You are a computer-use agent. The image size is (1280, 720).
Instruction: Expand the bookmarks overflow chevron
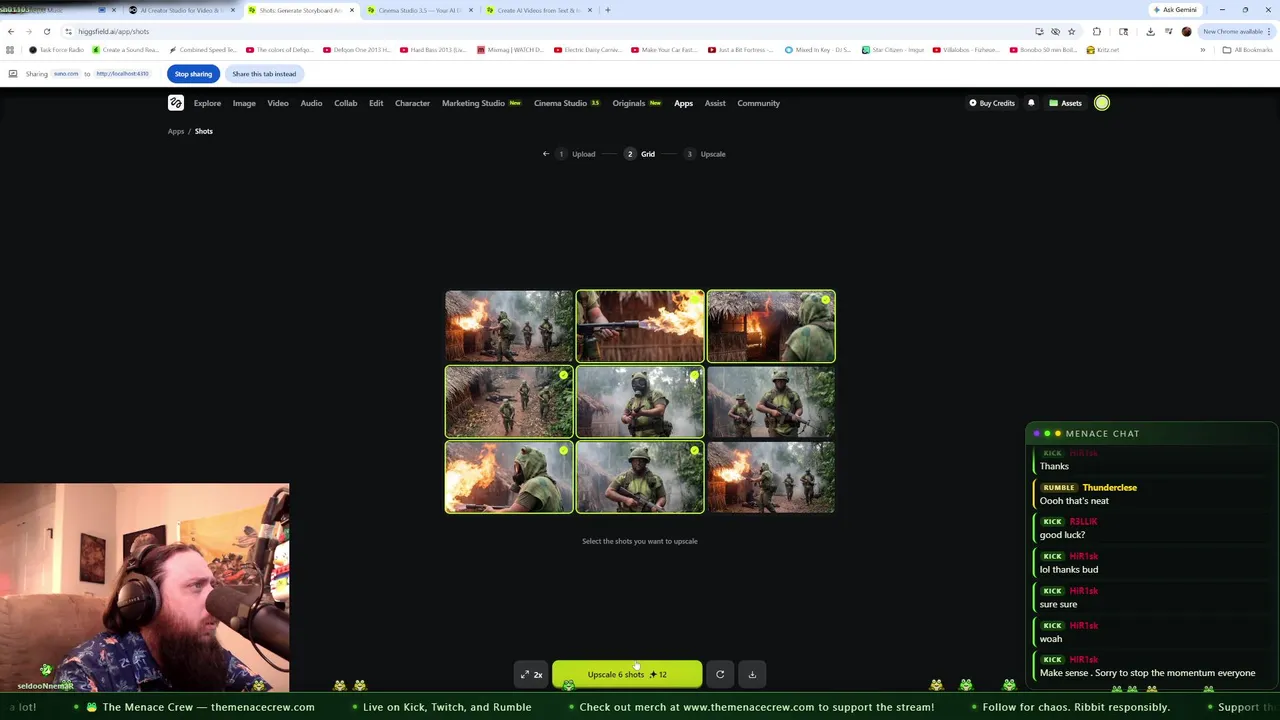pos(1203,50)
